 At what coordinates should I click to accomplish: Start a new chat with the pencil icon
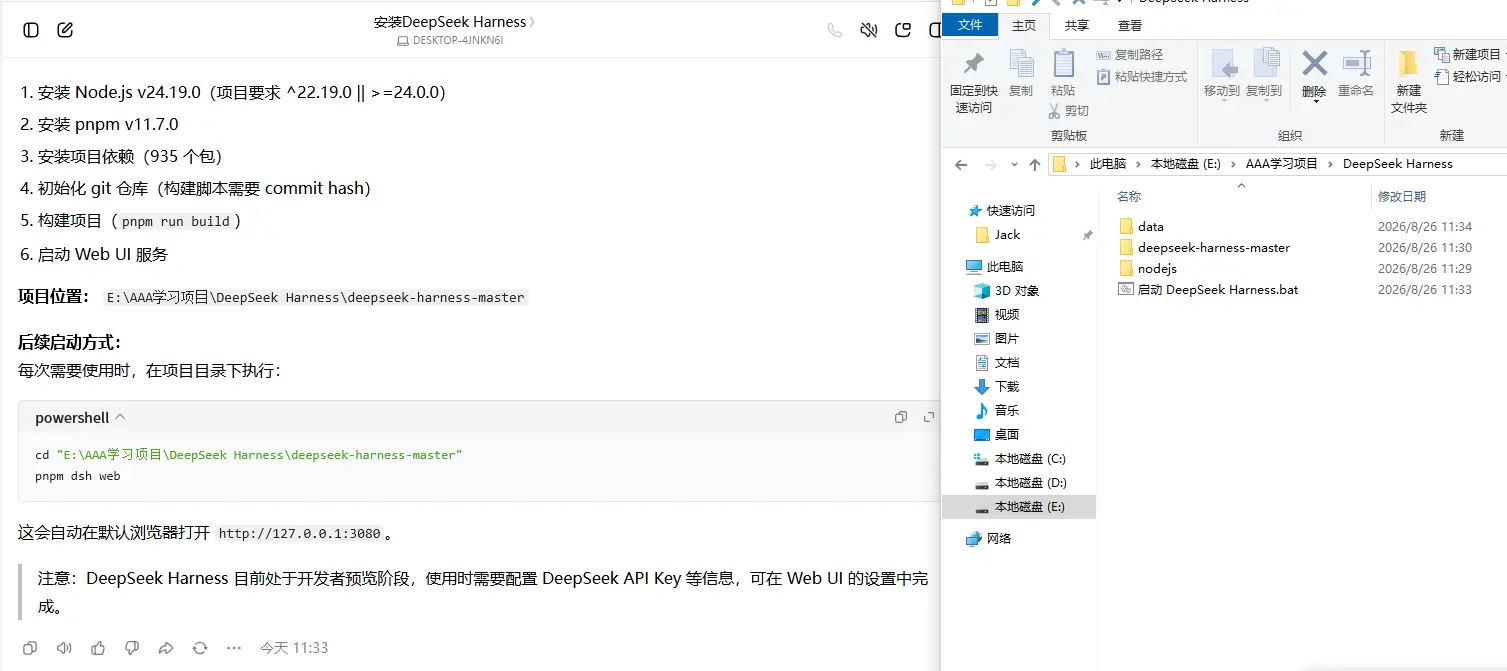coord(66,30)
